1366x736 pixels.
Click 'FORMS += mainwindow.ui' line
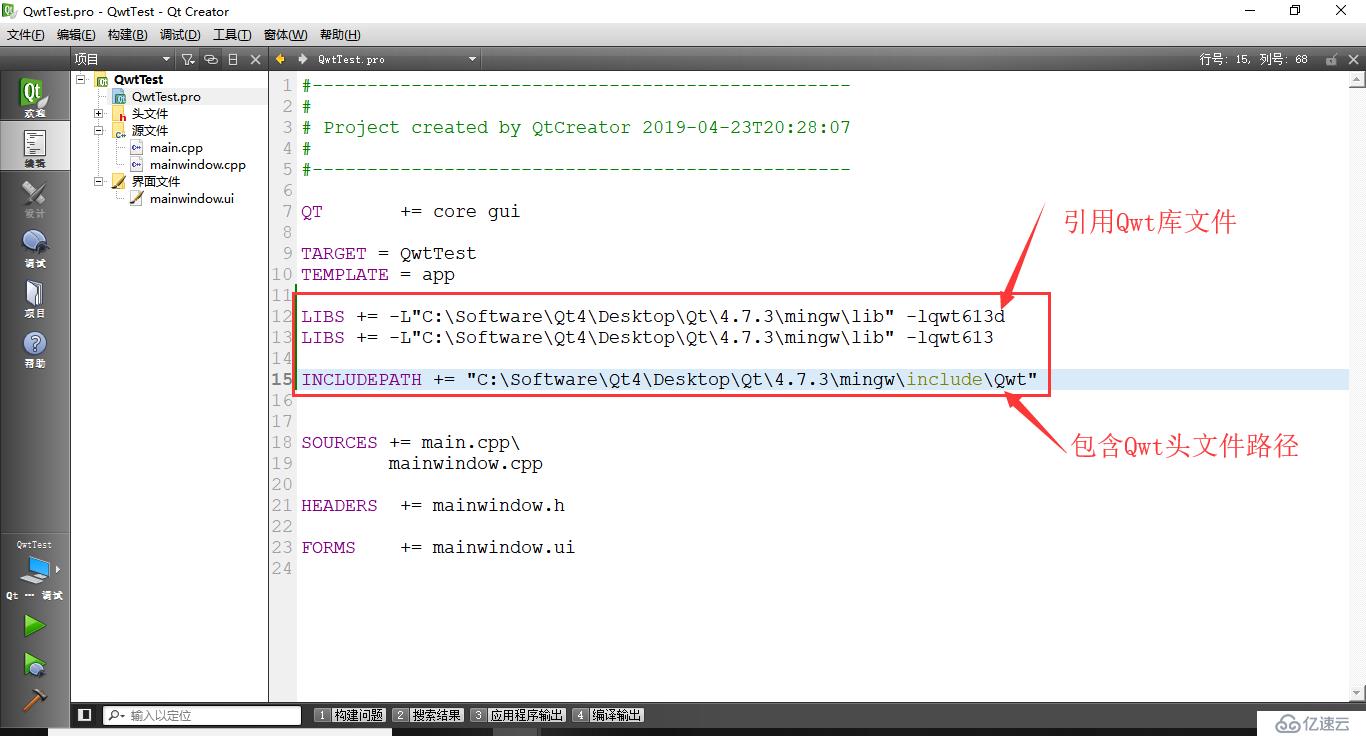pyautogui.click(x=438, y=547)
